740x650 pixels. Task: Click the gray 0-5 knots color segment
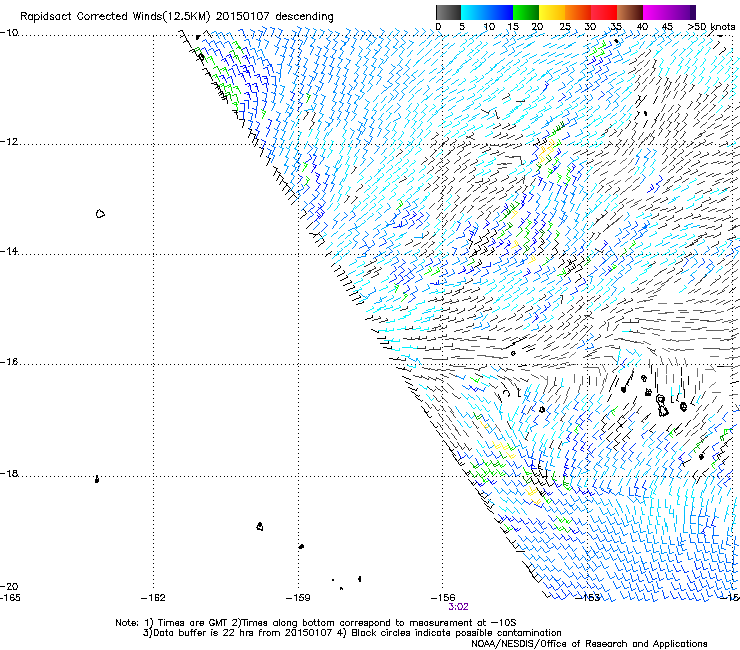(448, 12)
